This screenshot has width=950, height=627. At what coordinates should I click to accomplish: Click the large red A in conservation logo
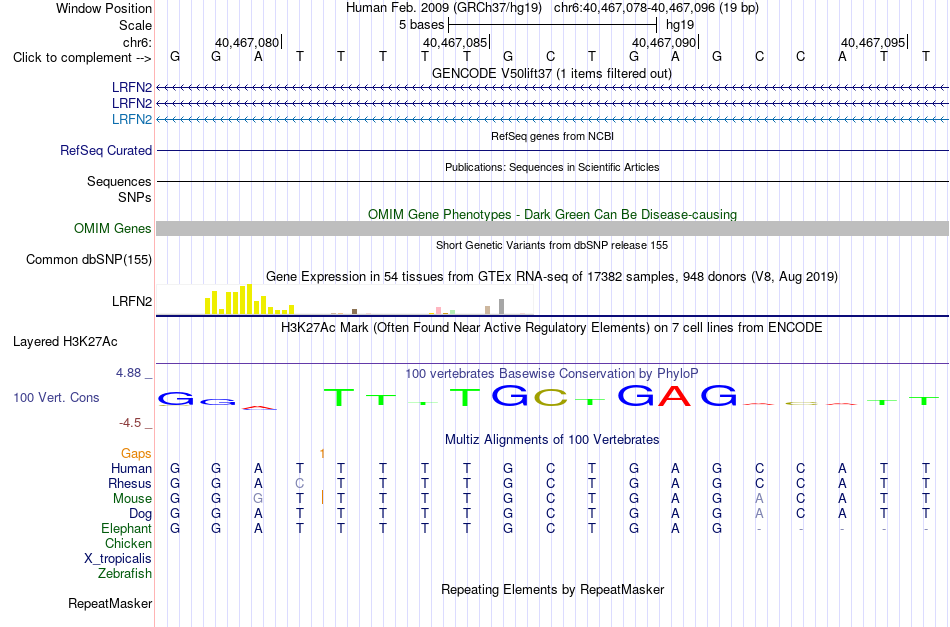click(675, 396)
